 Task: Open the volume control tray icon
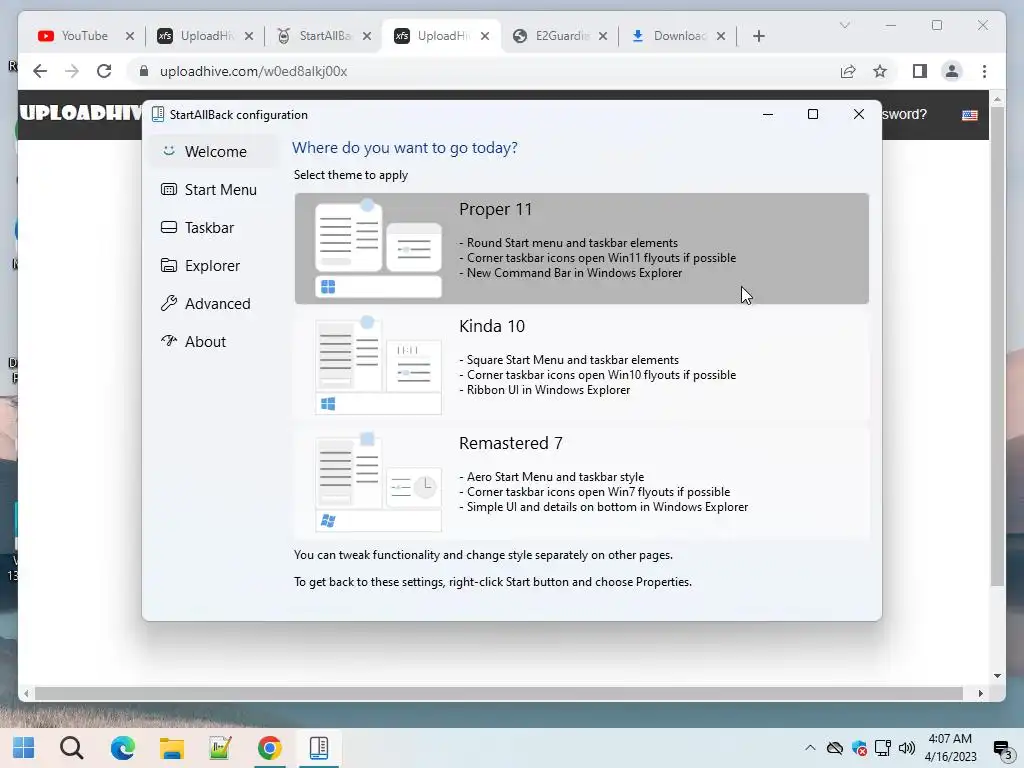point(907,748)
